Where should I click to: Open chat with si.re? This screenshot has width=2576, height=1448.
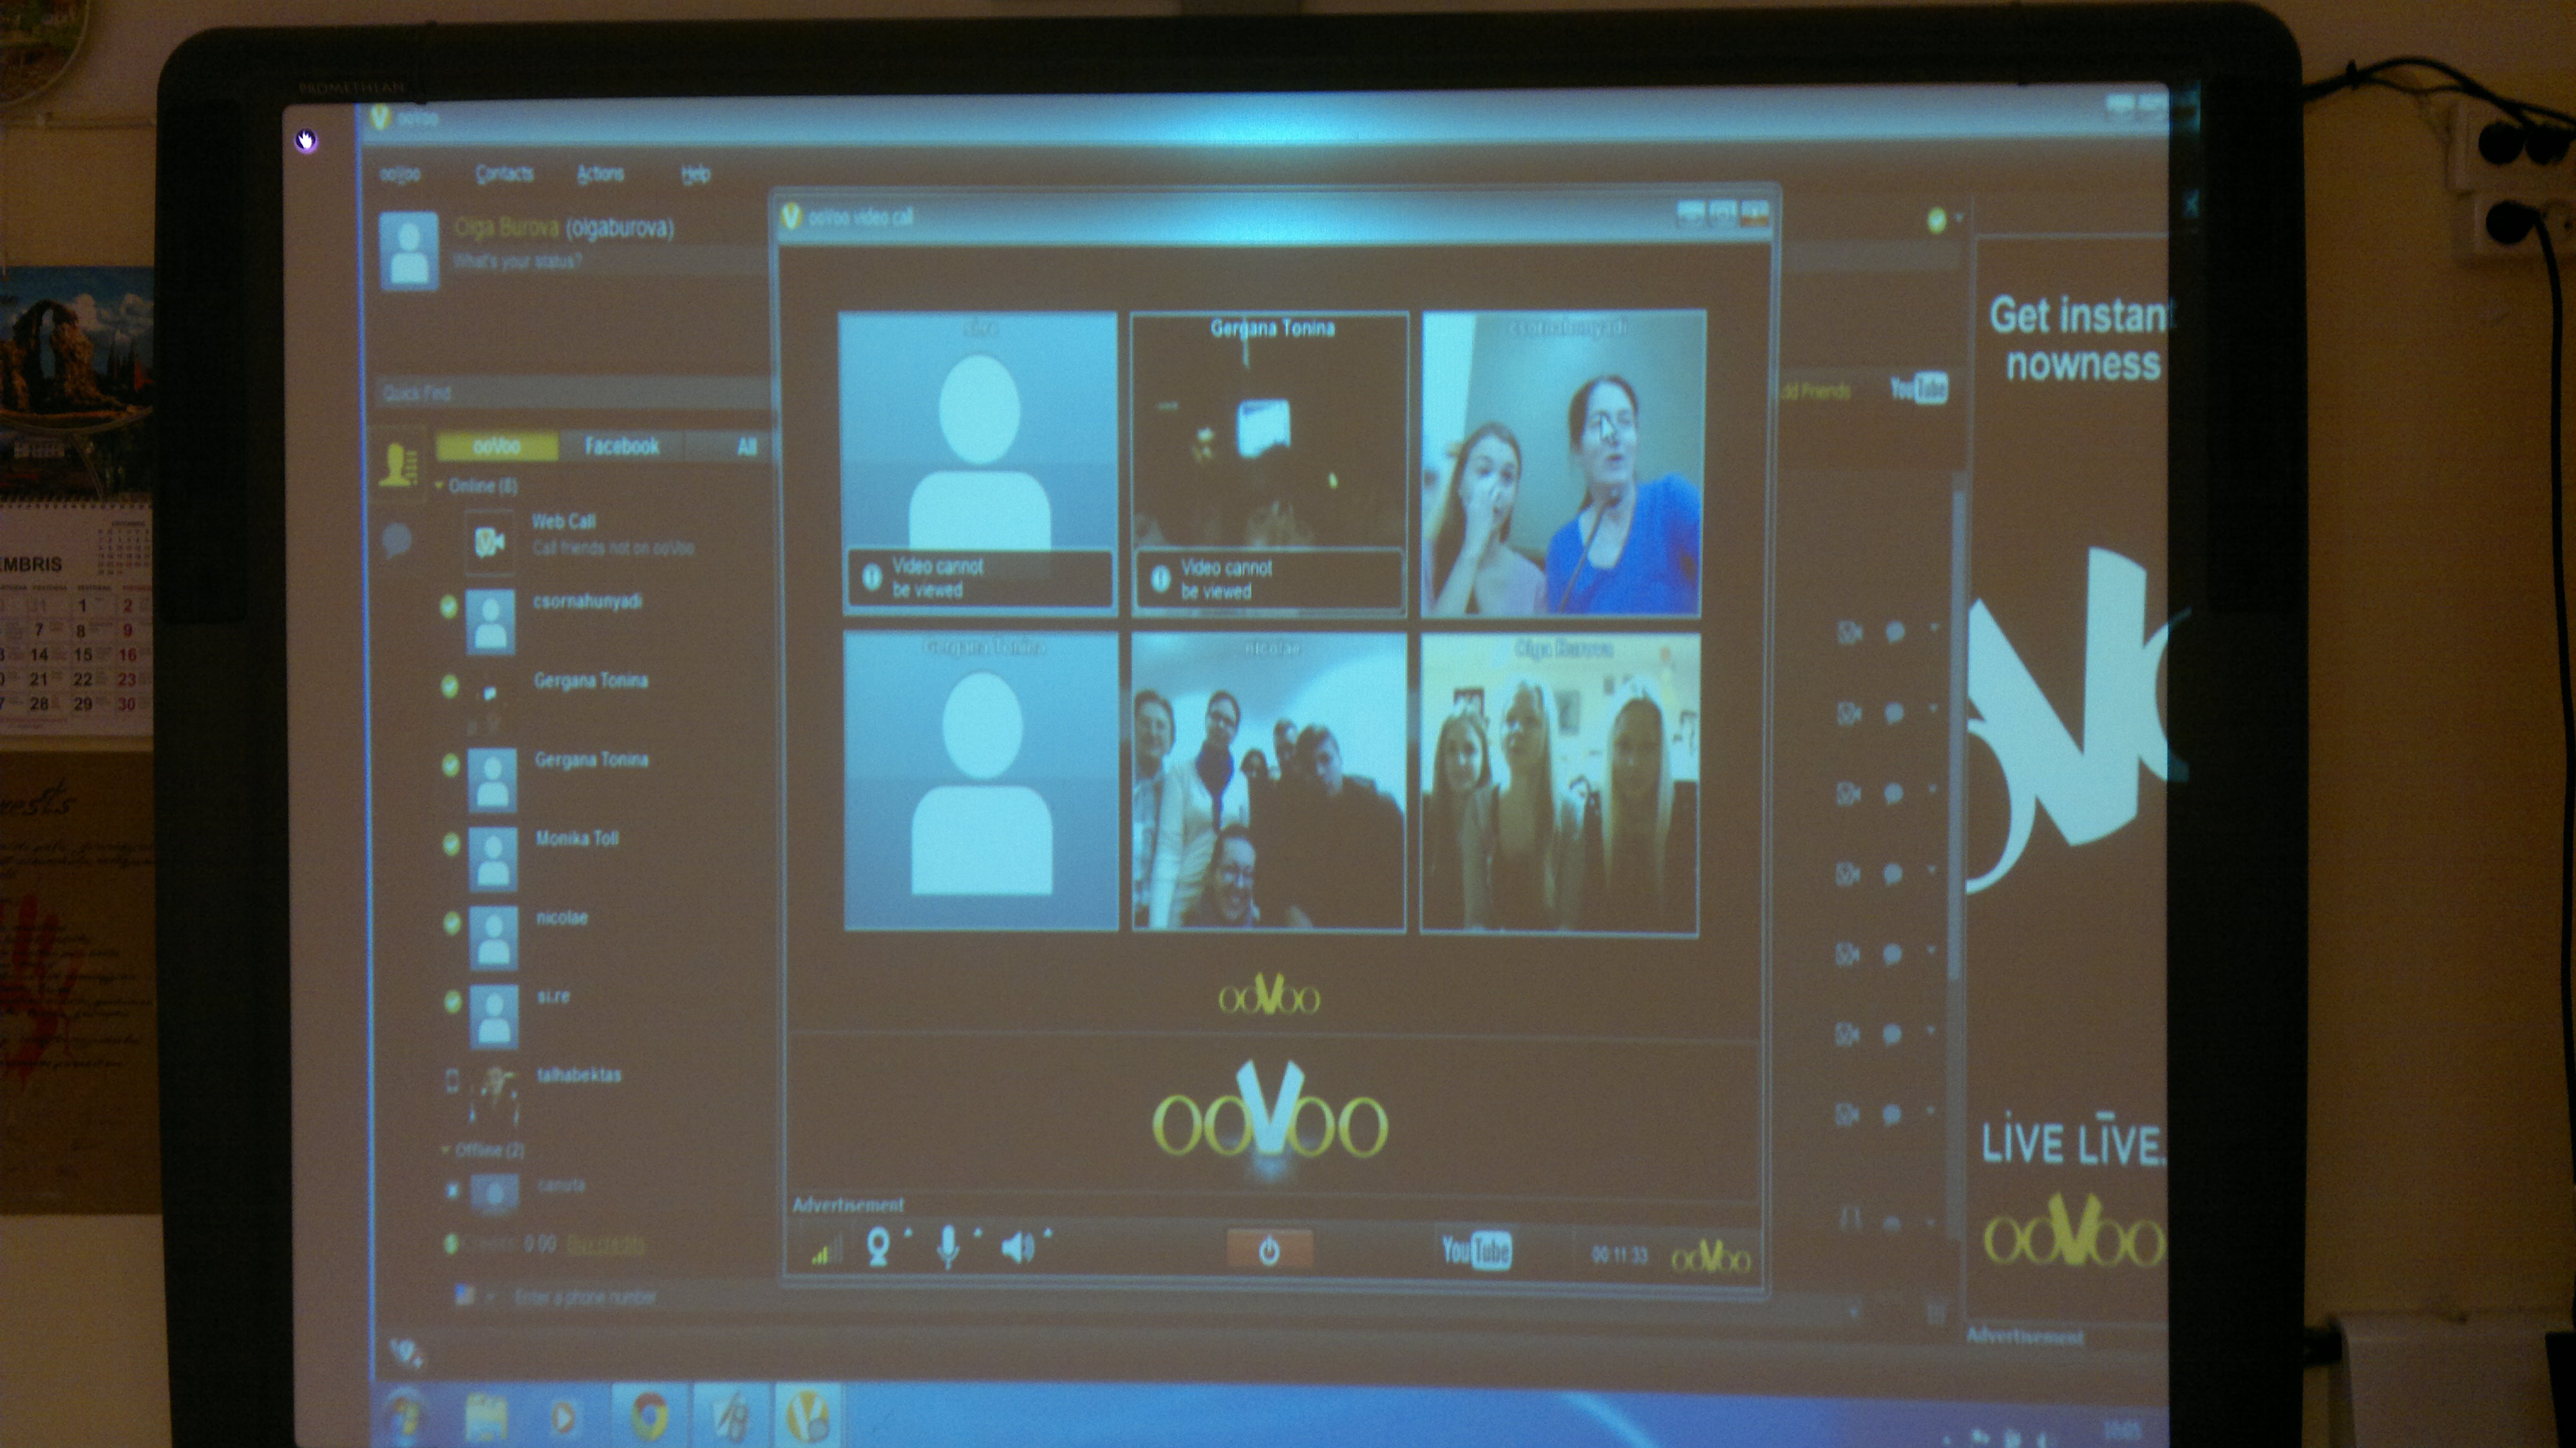coord(1891,1034)
